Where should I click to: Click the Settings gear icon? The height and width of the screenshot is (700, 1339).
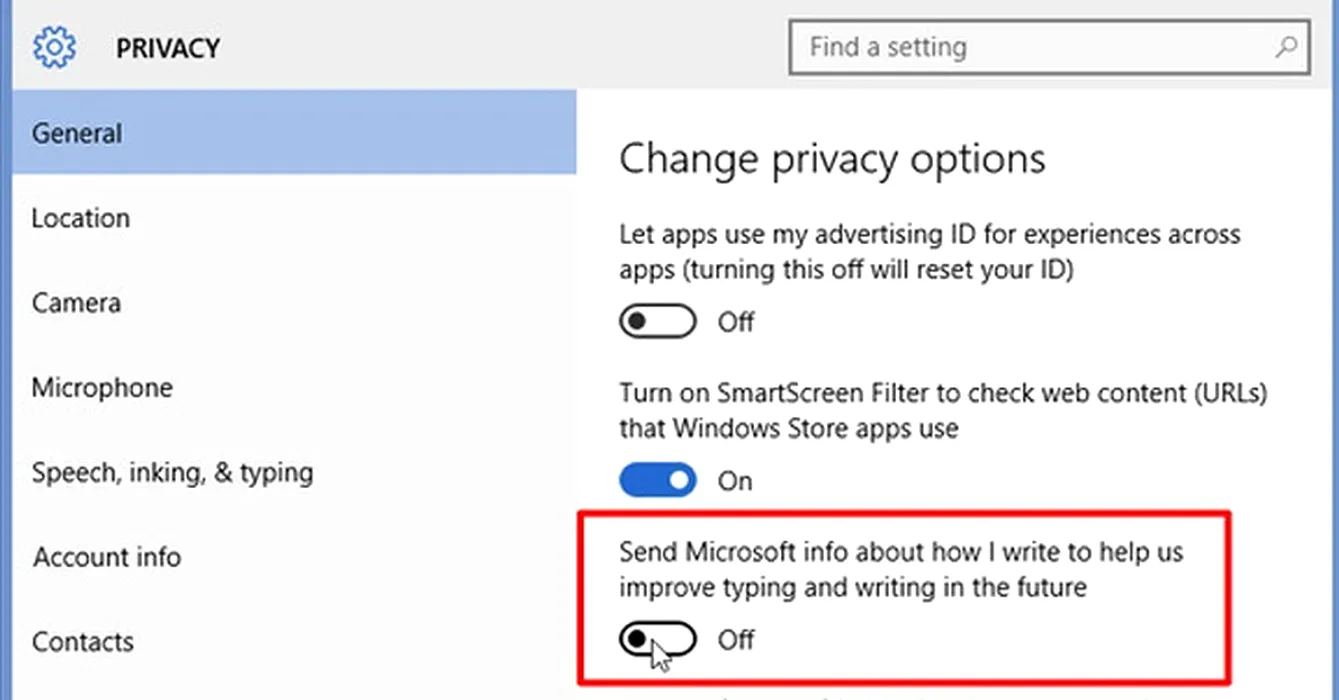pyautogui.click(x=54, y=47)
